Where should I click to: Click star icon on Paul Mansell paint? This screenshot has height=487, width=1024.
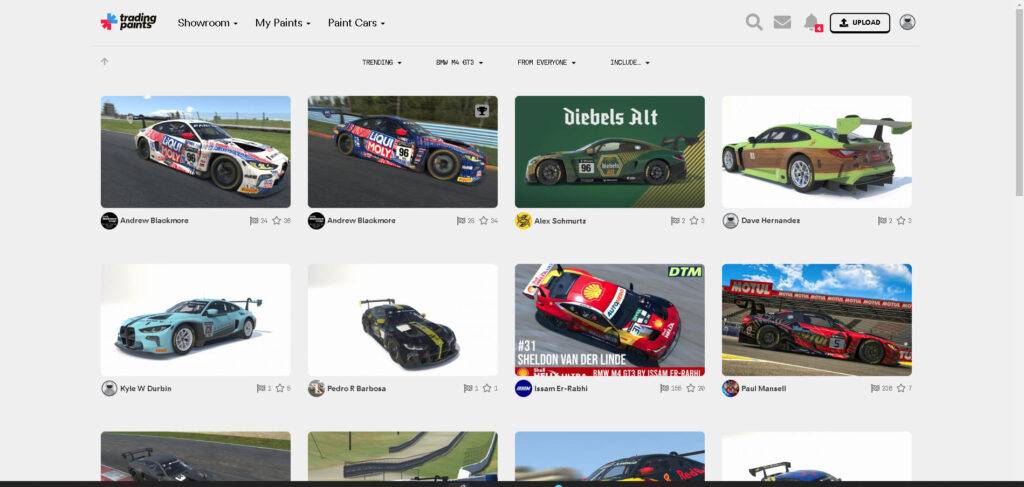(x=901, y=388)
